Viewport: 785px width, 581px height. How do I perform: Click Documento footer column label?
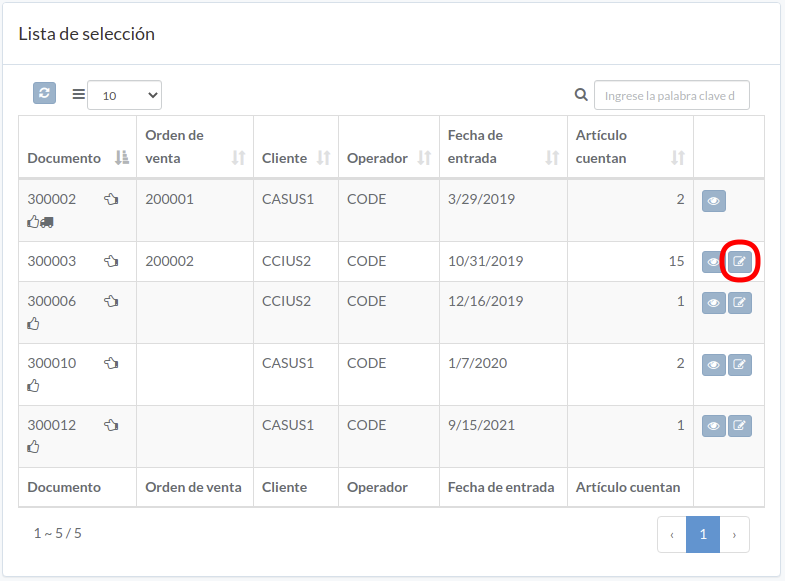click(64, 487)
